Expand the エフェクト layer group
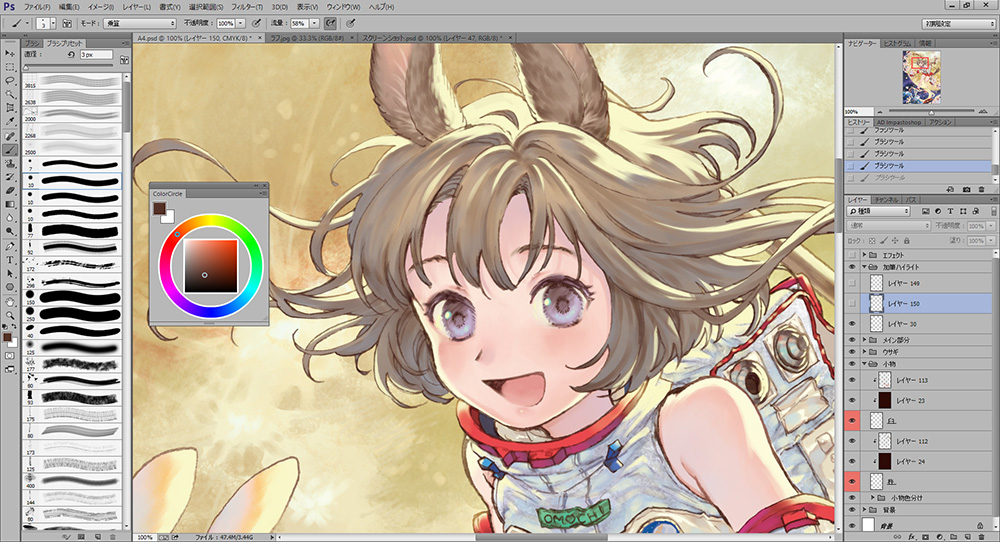1000x542 pixels. pyautogui.click(x=865, y=255)
